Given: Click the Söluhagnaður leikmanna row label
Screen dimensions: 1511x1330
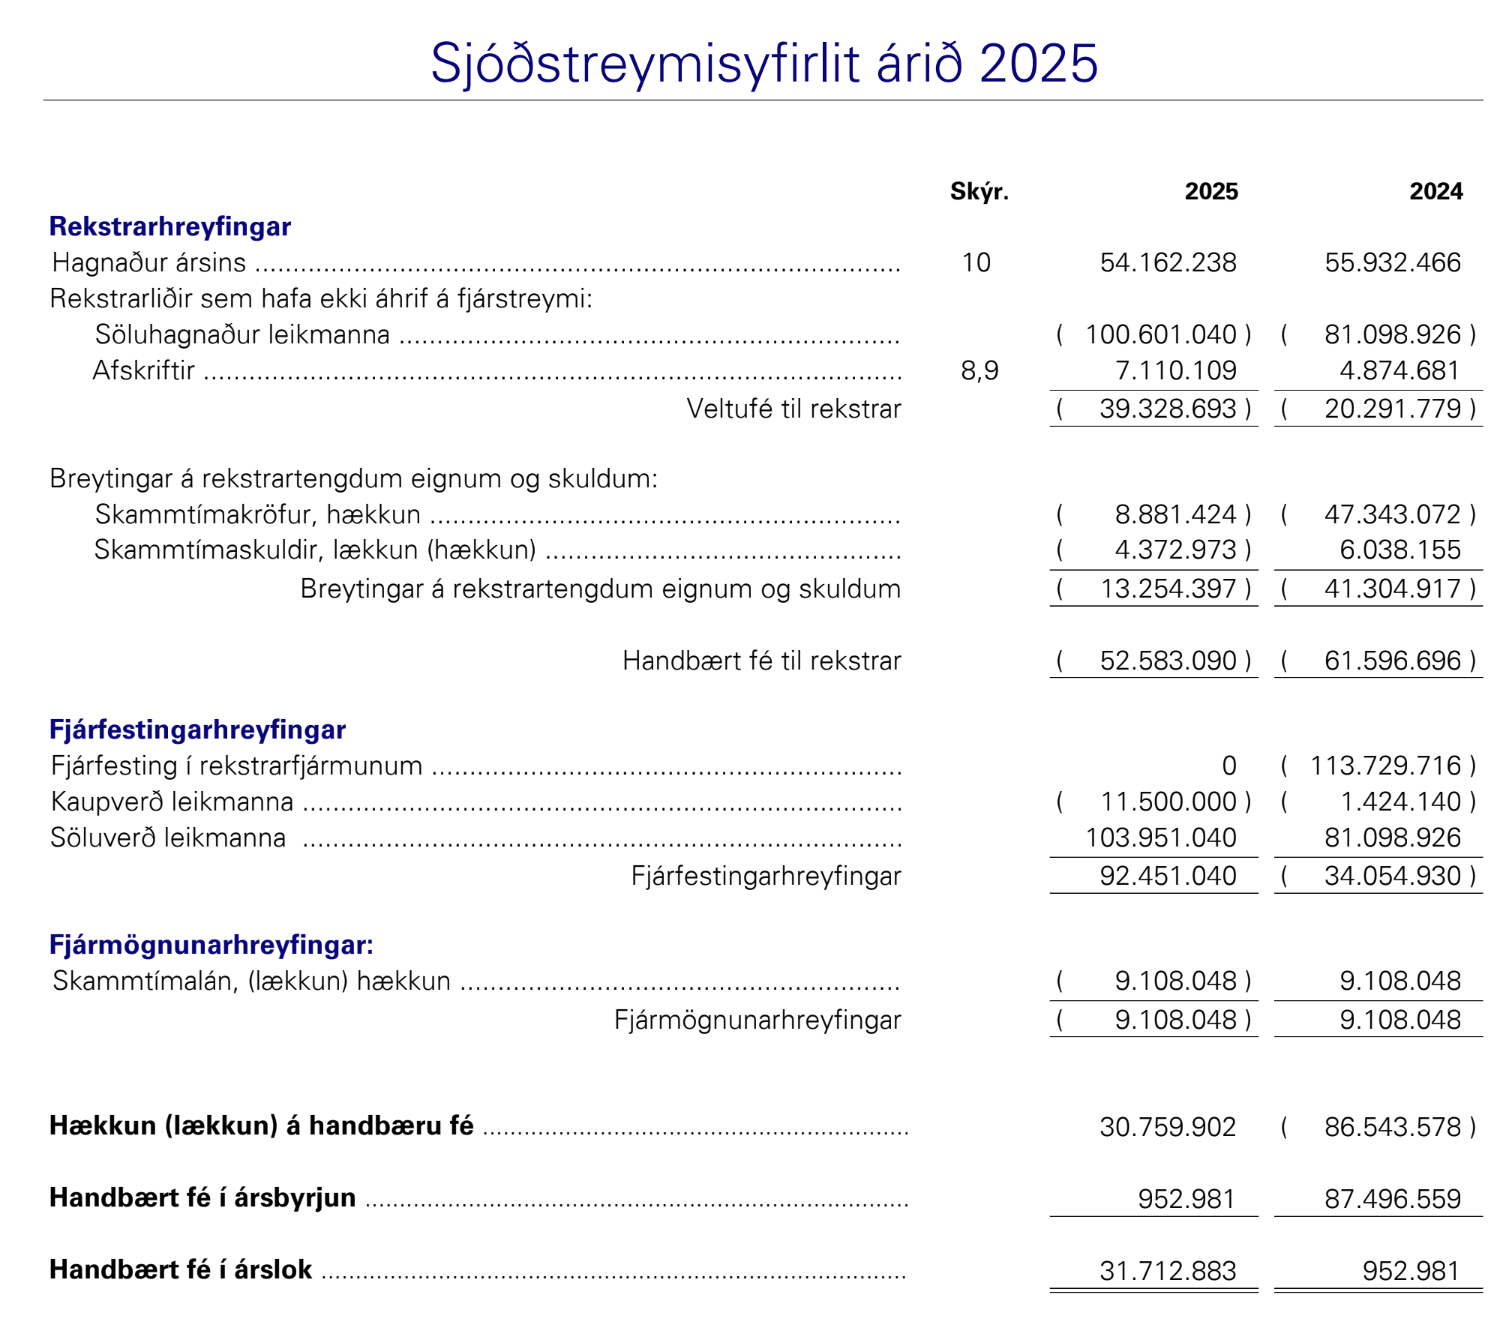Looking at the screenshot, I should pyautogui.click(x=242, y=335).
